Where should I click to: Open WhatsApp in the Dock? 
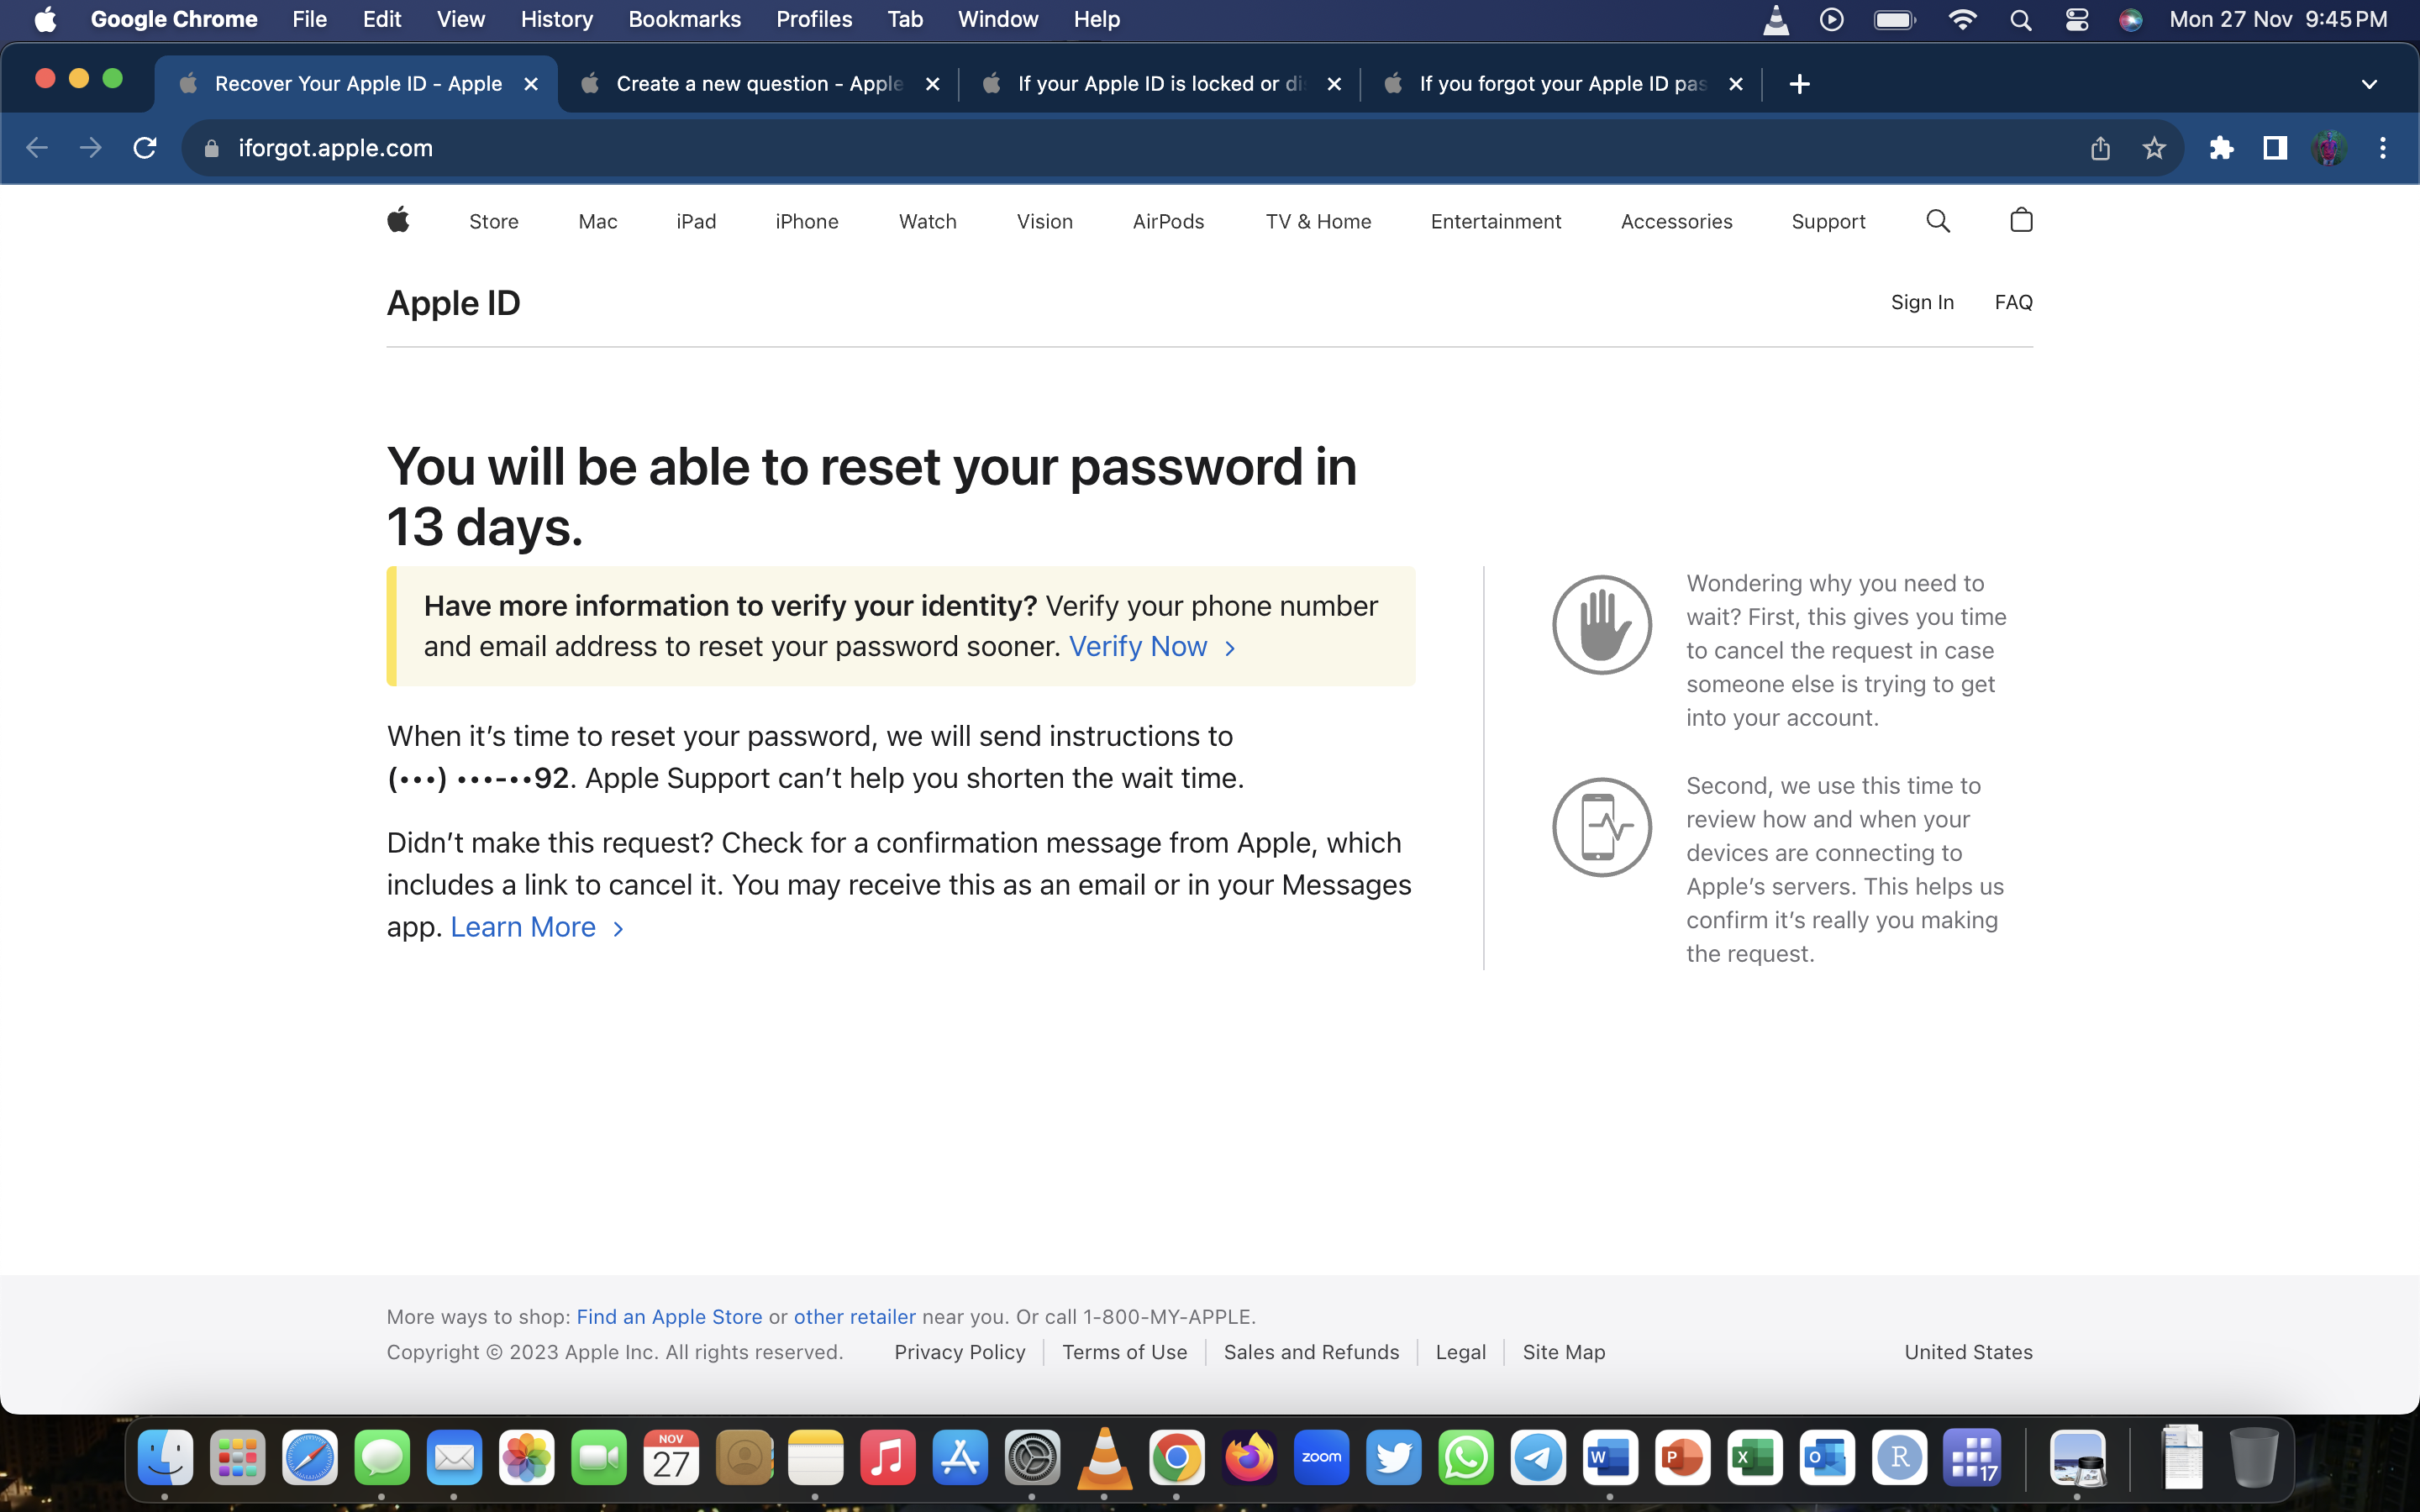[1466, 1458]
